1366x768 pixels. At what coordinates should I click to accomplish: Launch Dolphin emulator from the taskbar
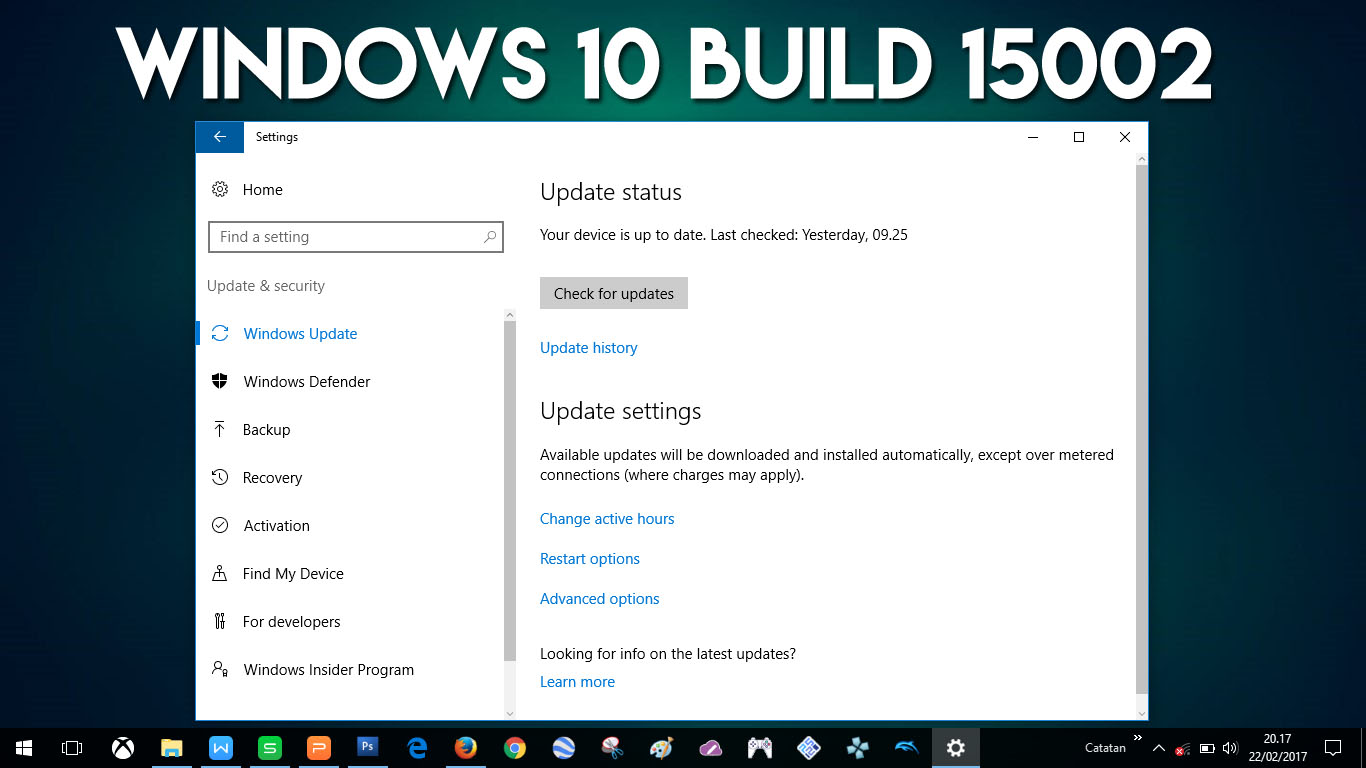(x=907, y=748)
